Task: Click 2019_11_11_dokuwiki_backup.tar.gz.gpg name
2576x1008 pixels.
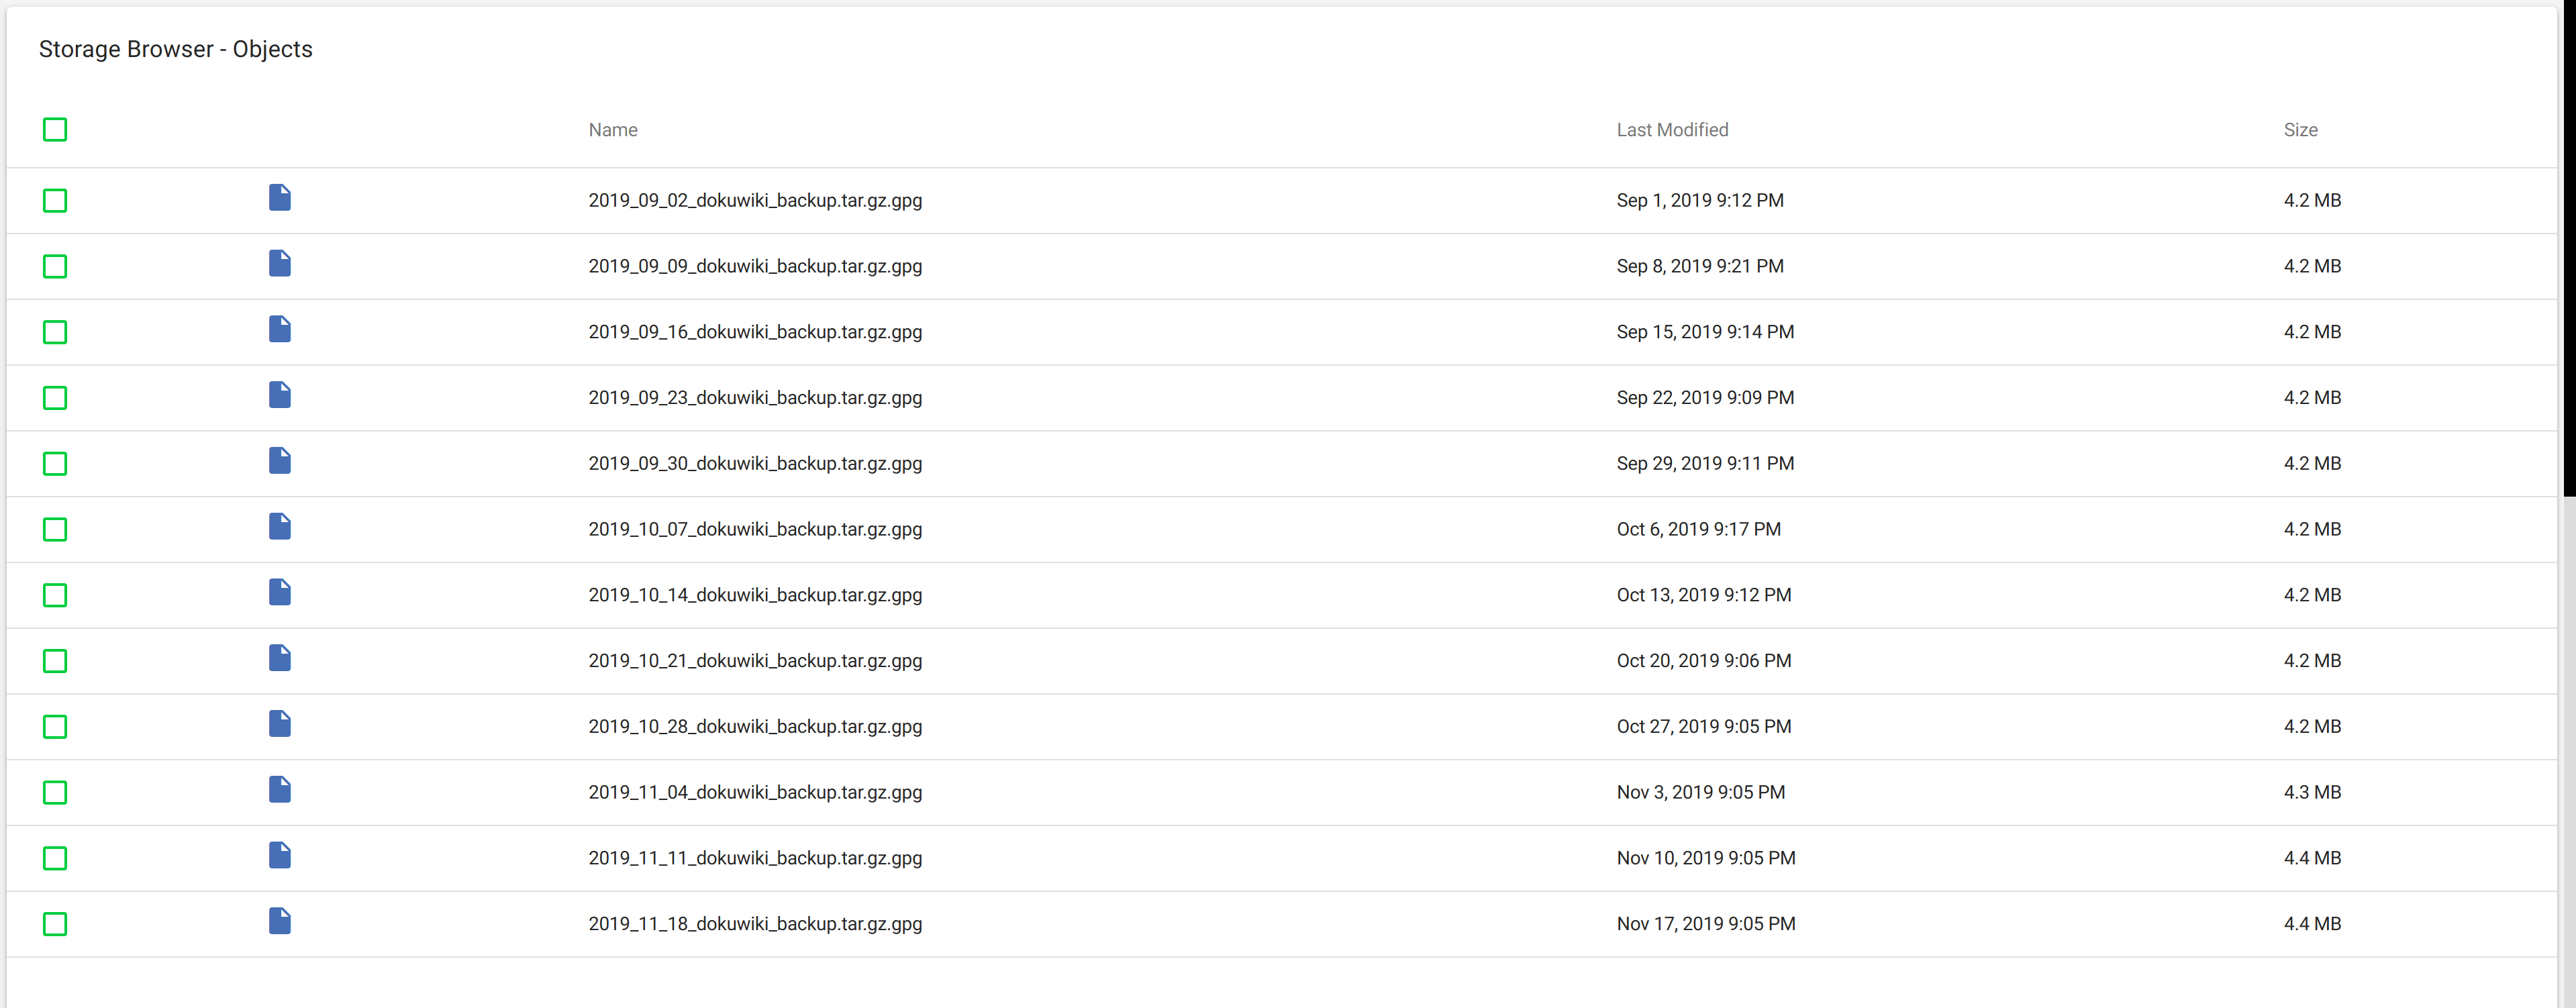Action: pyautogui.click(x=755, y=859)
